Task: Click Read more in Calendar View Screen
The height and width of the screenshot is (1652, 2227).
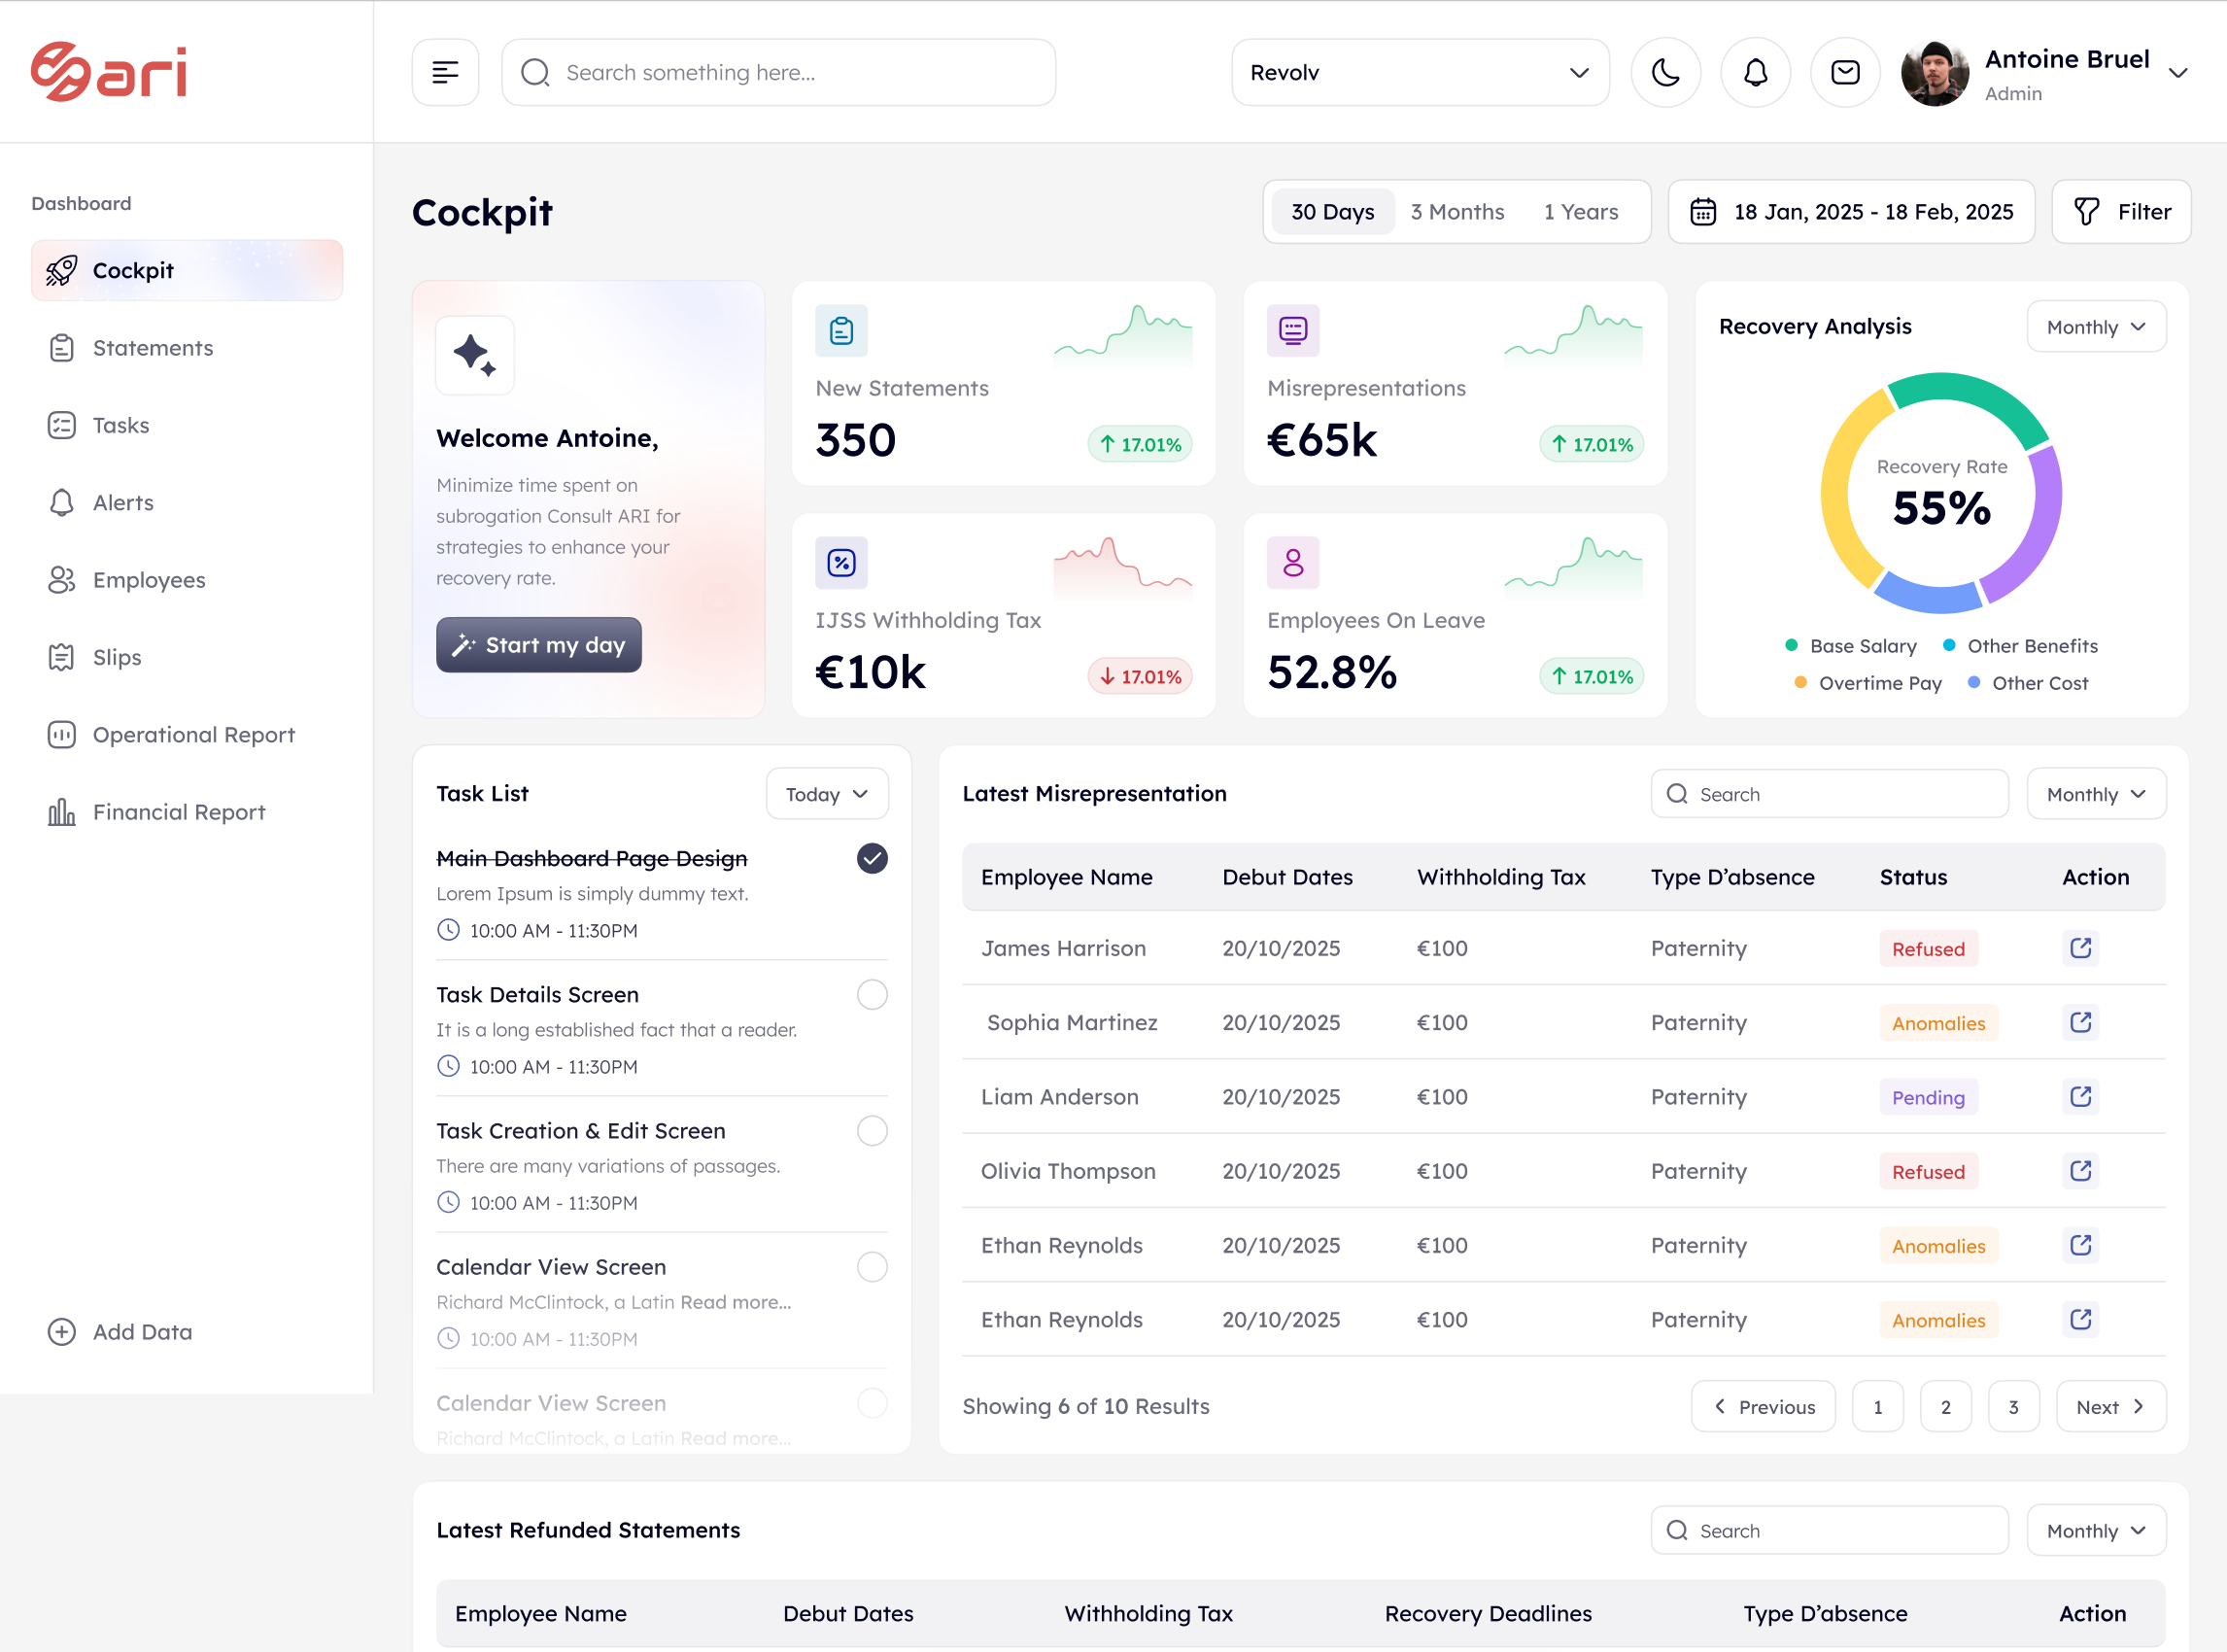Action: [735, 1302]
